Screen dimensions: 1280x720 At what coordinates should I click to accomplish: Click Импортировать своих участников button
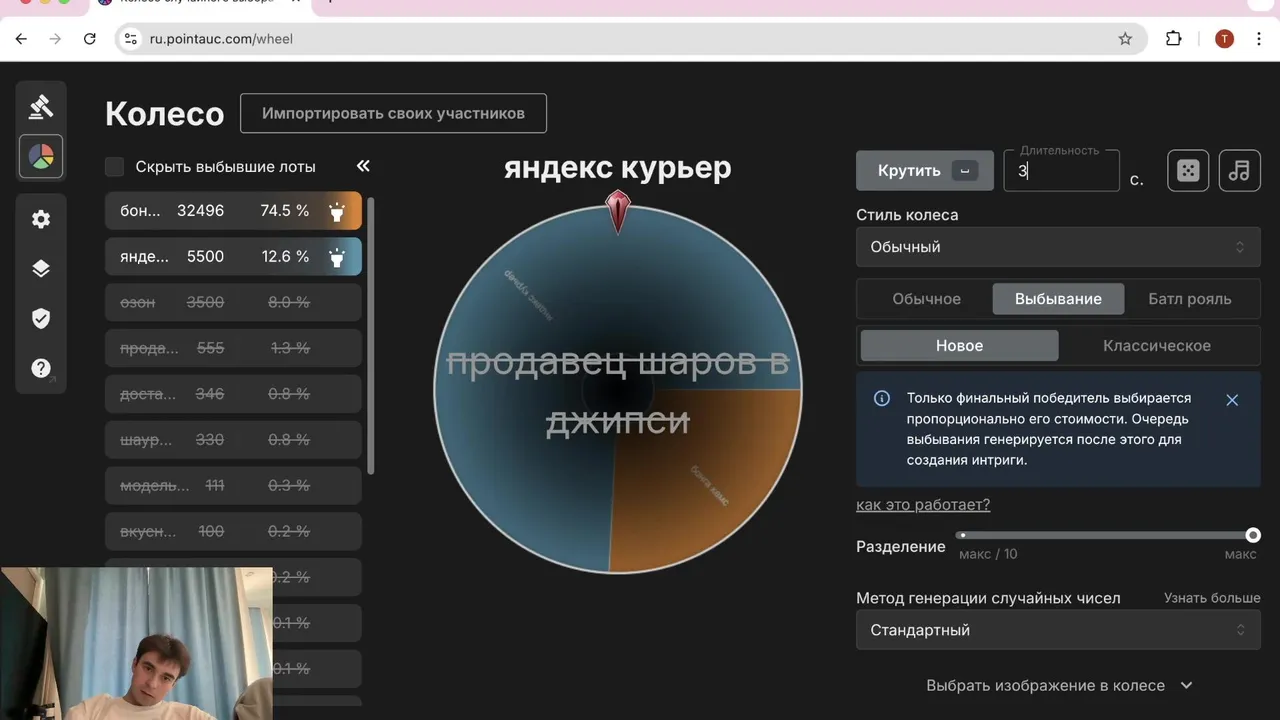393,113
